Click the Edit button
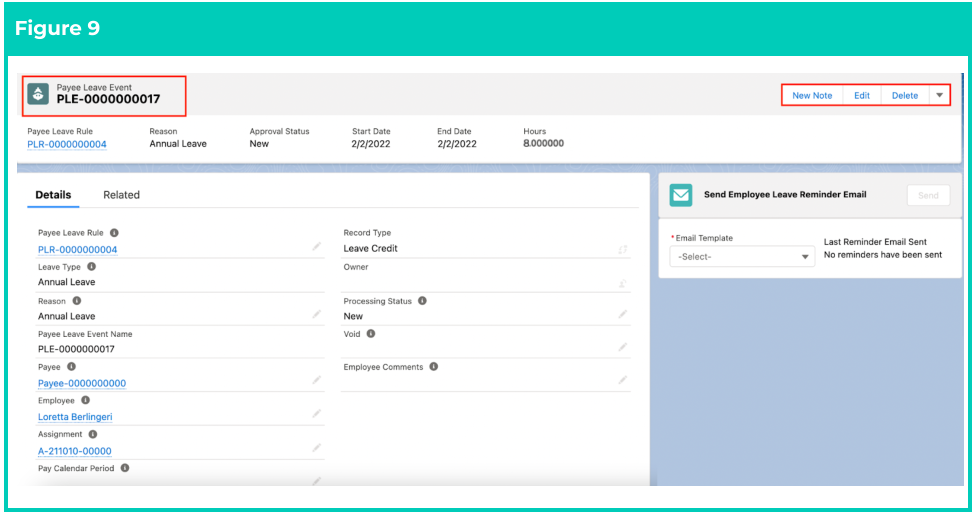 [862, 95]
